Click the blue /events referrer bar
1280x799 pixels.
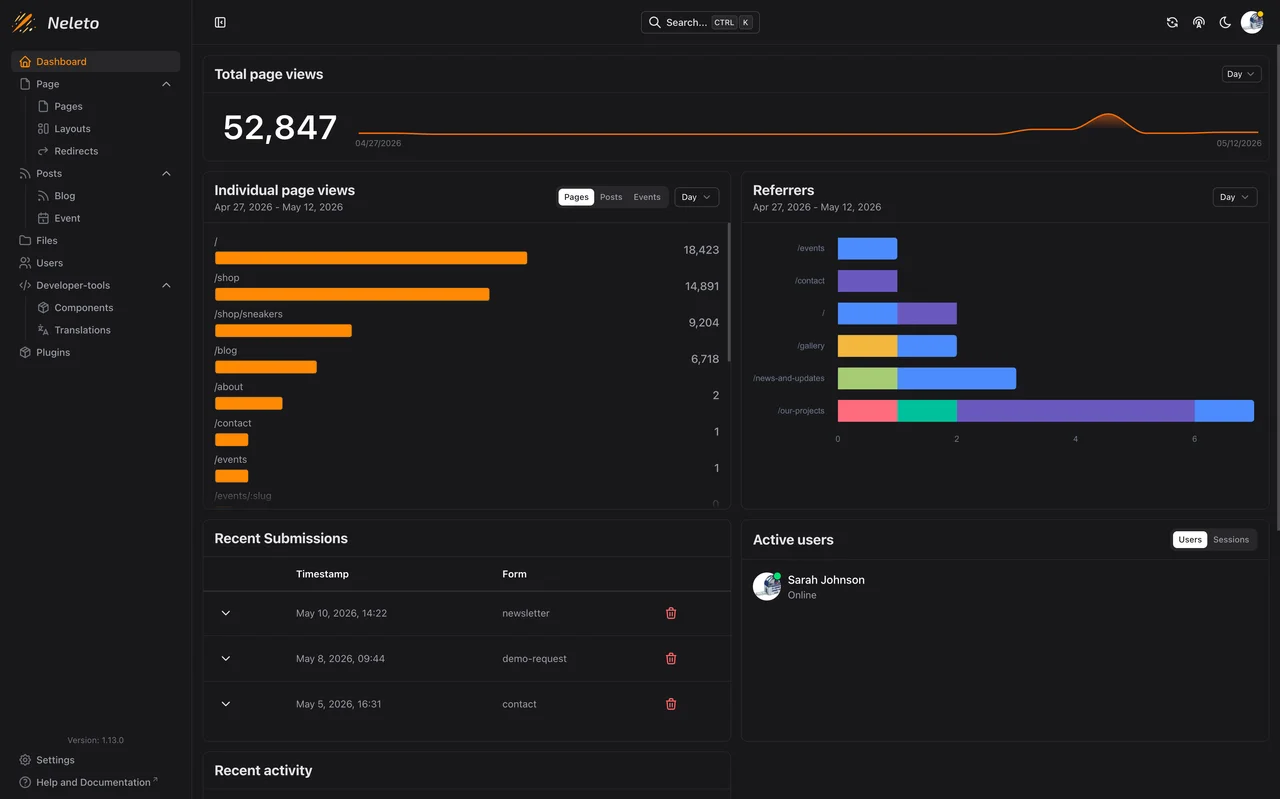[x=867, y=248]
